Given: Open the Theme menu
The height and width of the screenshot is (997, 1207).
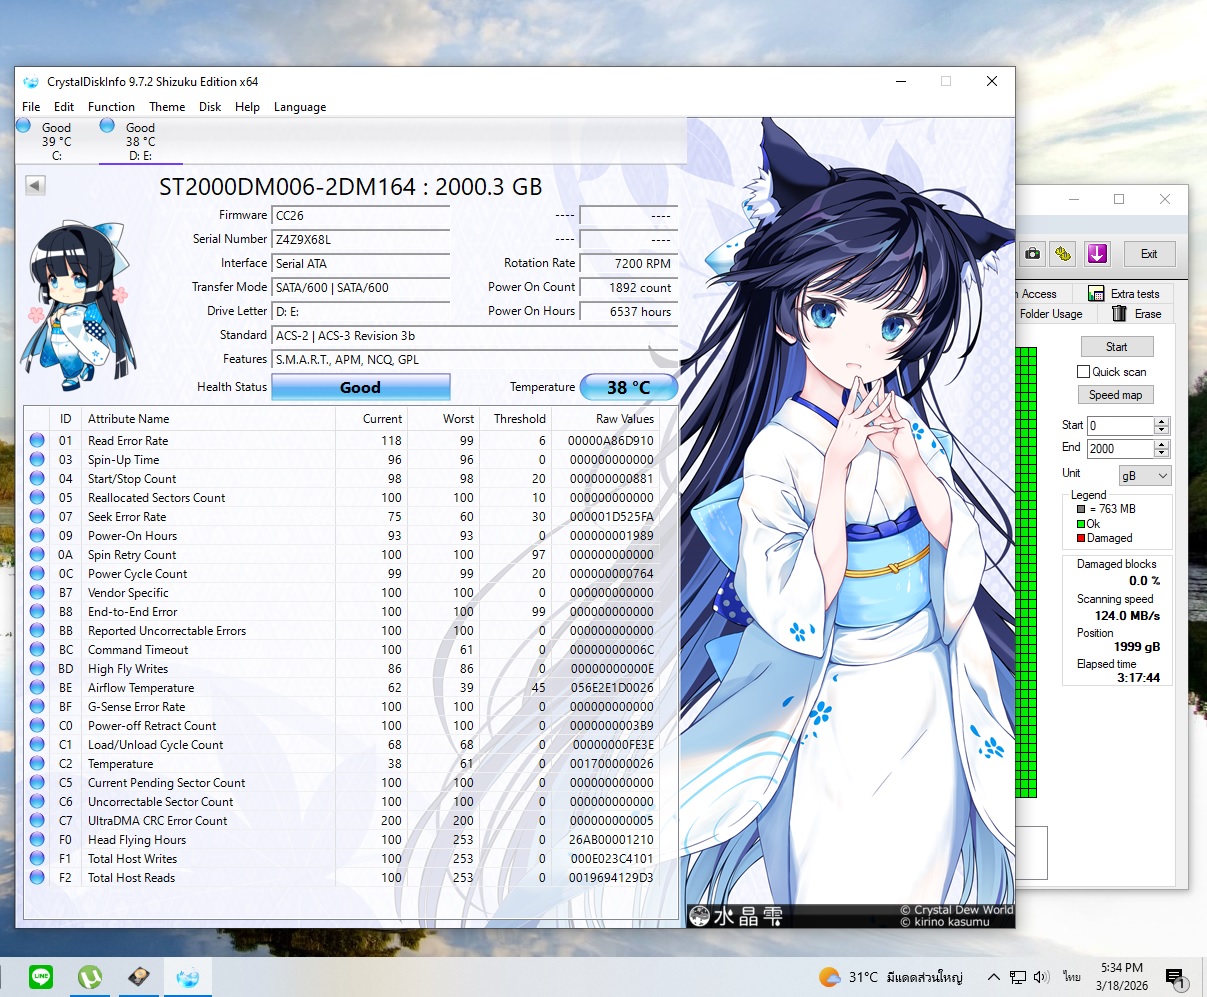Looking at the screenshot, I should click(167, 107).
